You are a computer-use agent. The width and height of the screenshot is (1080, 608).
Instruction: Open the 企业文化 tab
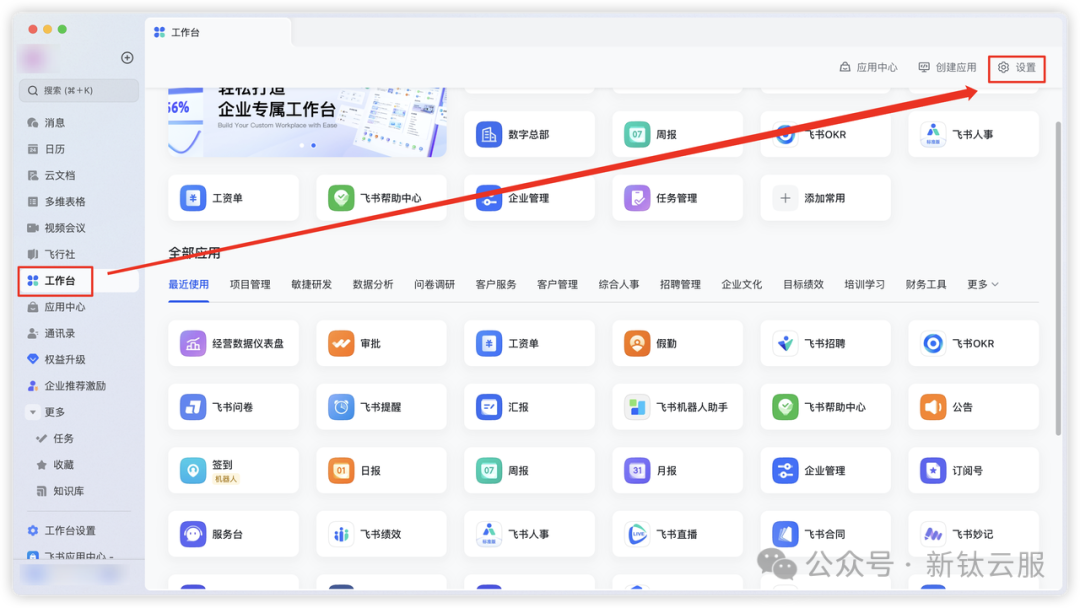[742, 284]
